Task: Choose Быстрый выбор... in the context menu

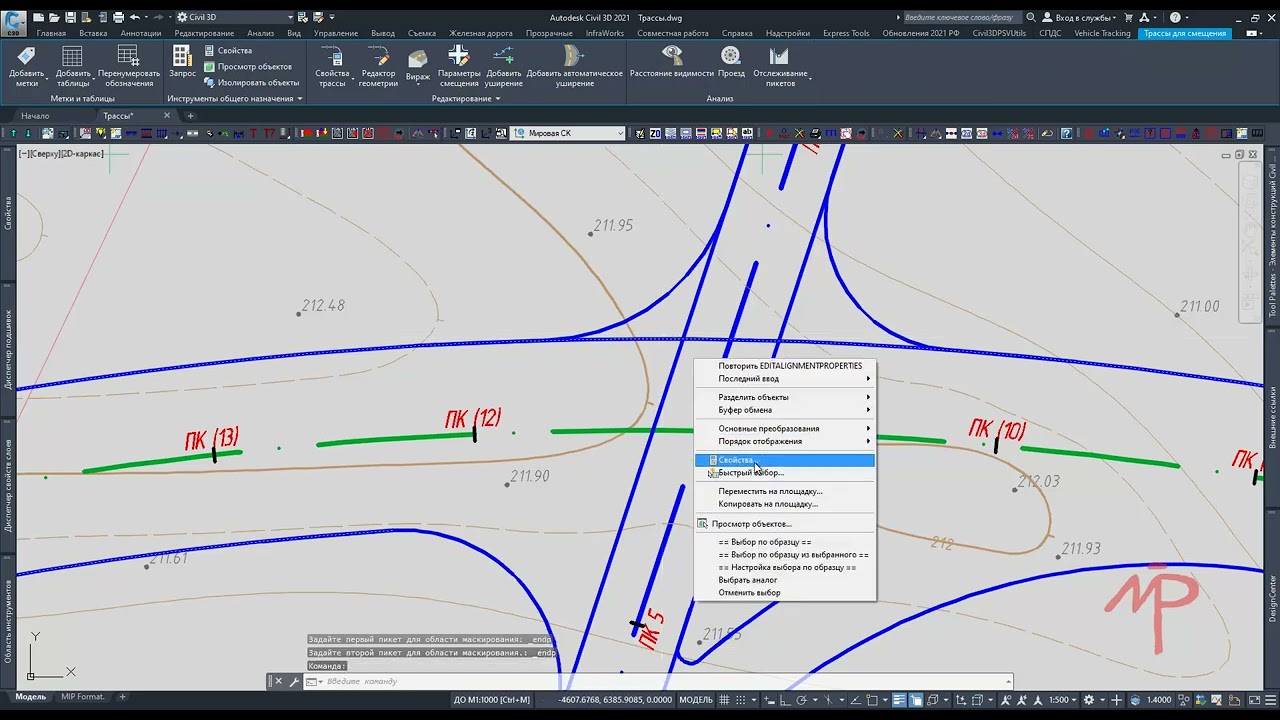Action: coord(785,473)
